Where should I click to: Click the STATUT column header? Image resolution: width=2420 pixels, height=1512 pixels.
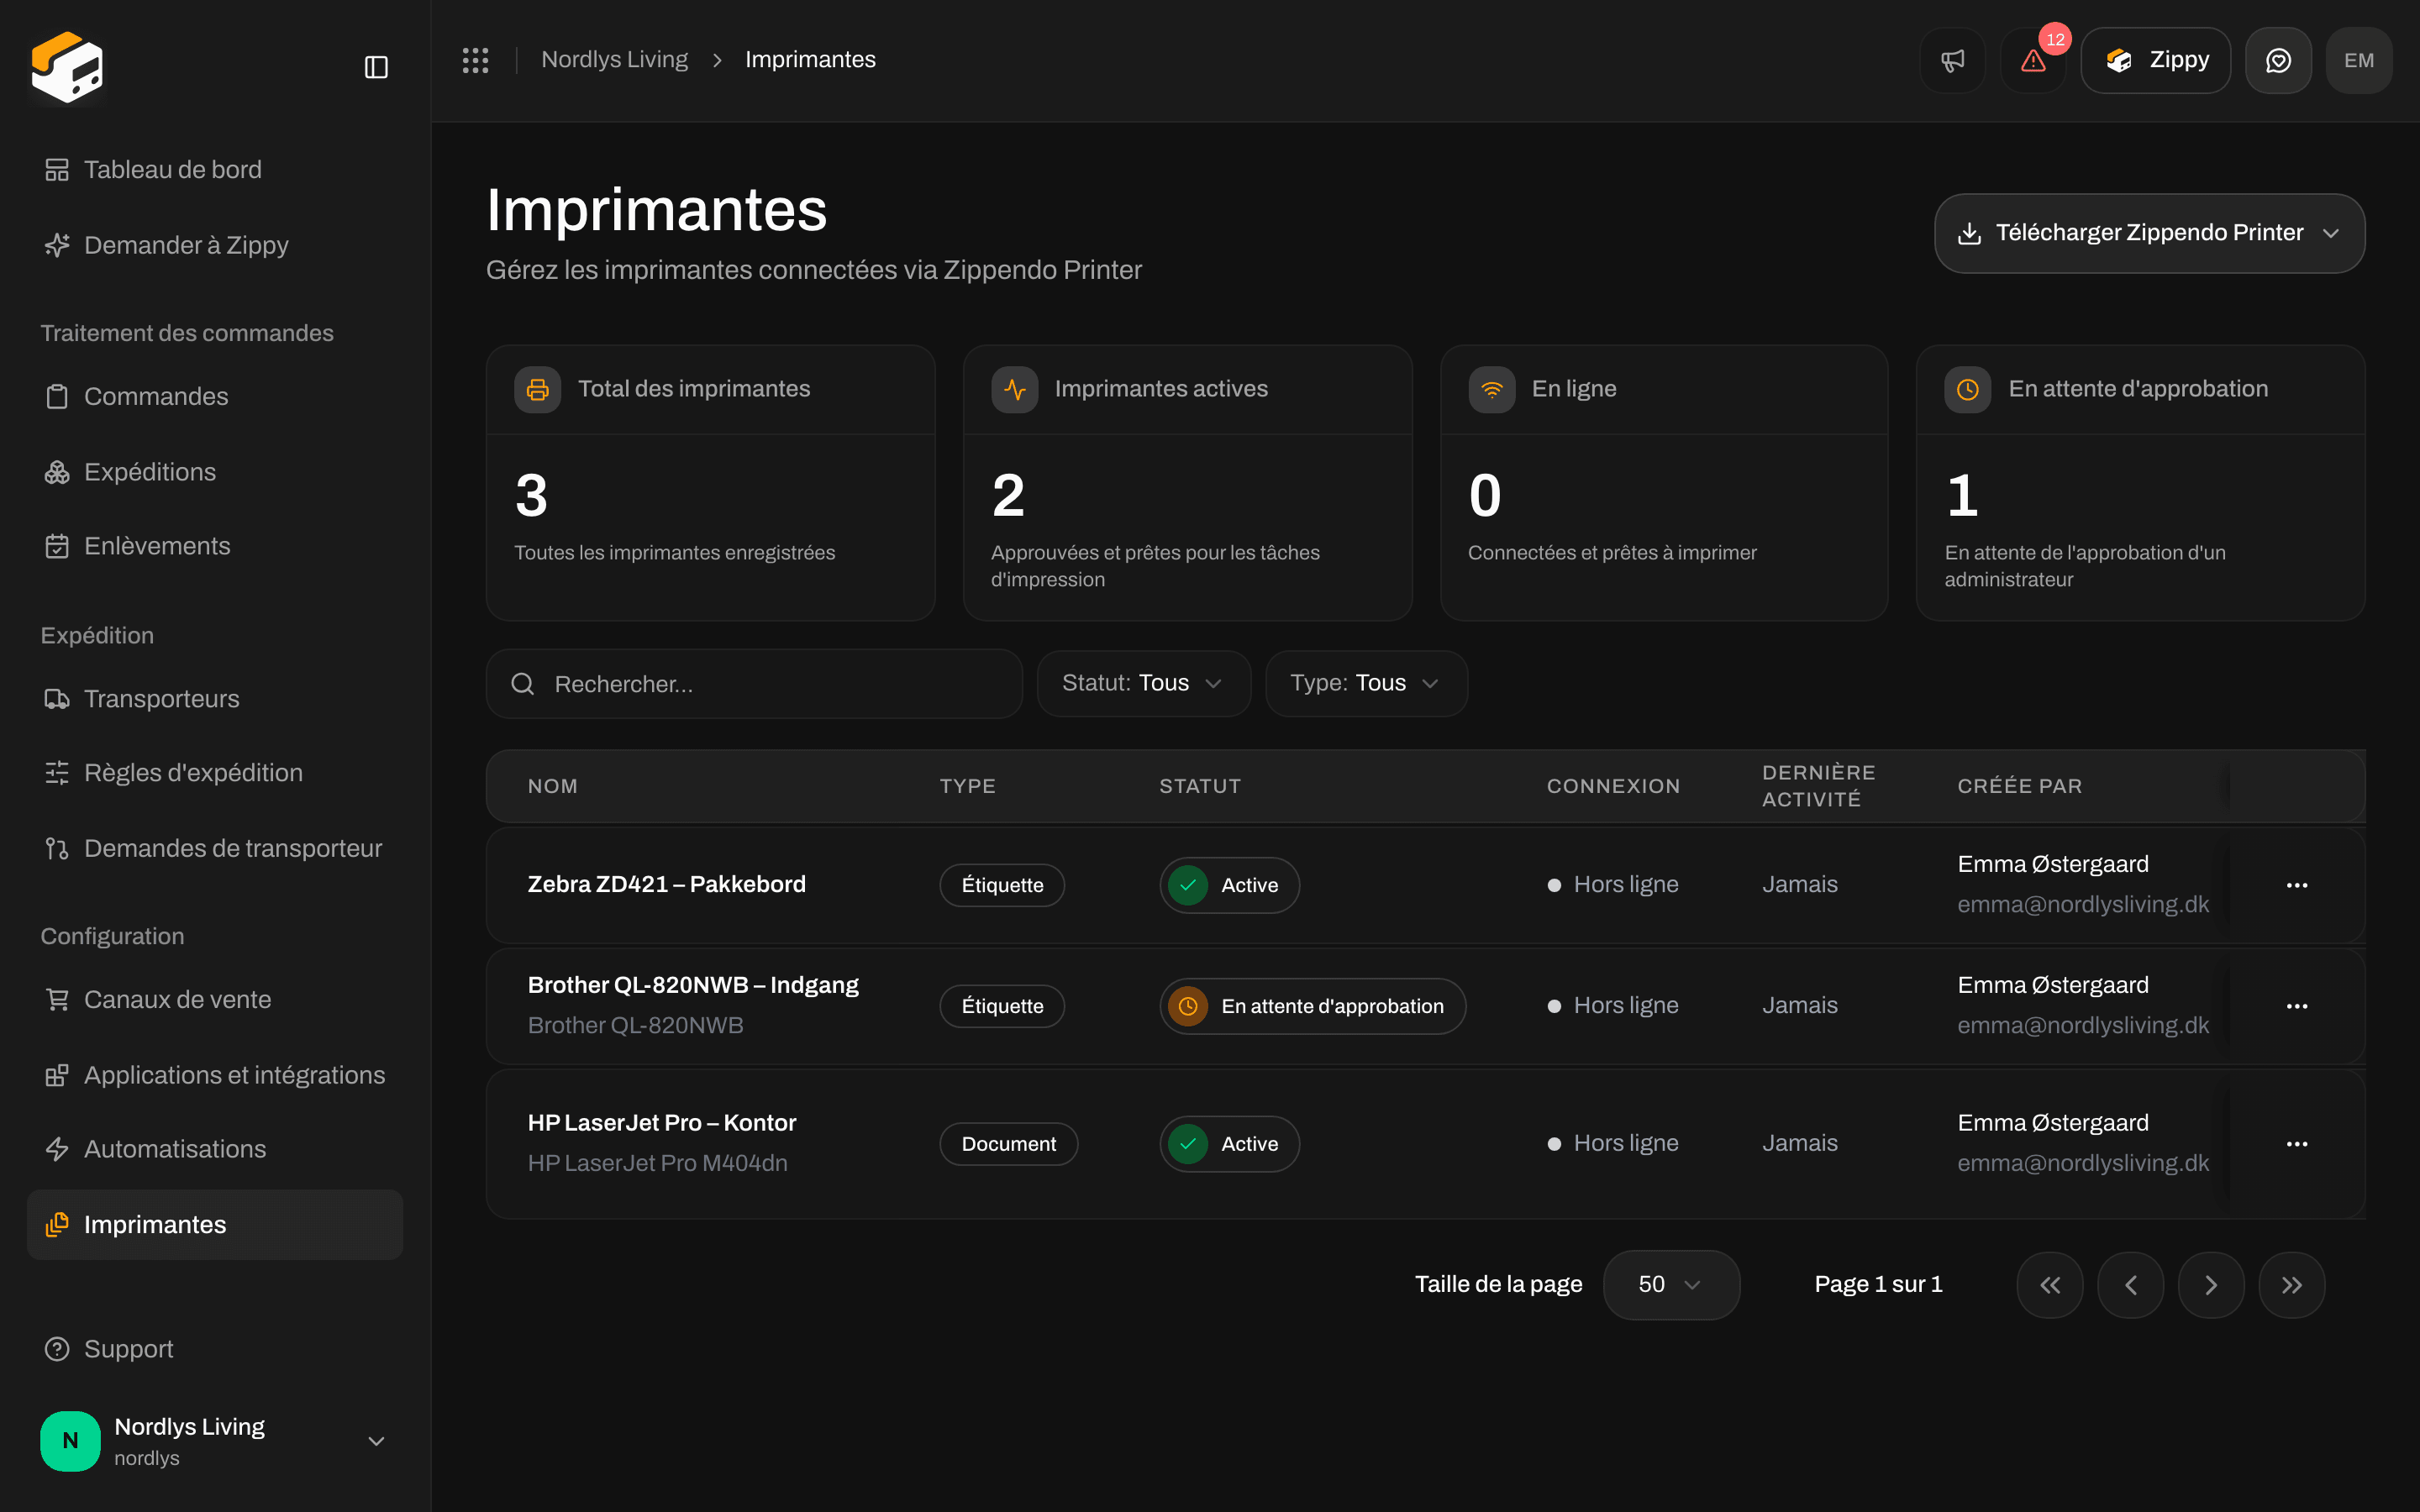coord(1200,787)
